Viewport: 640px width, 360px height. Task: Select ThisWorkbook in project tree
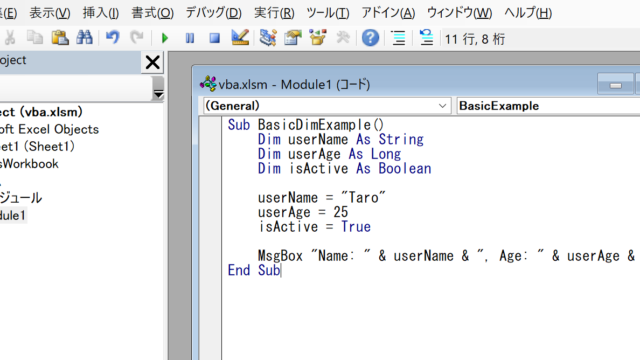(x=29, y=164)
